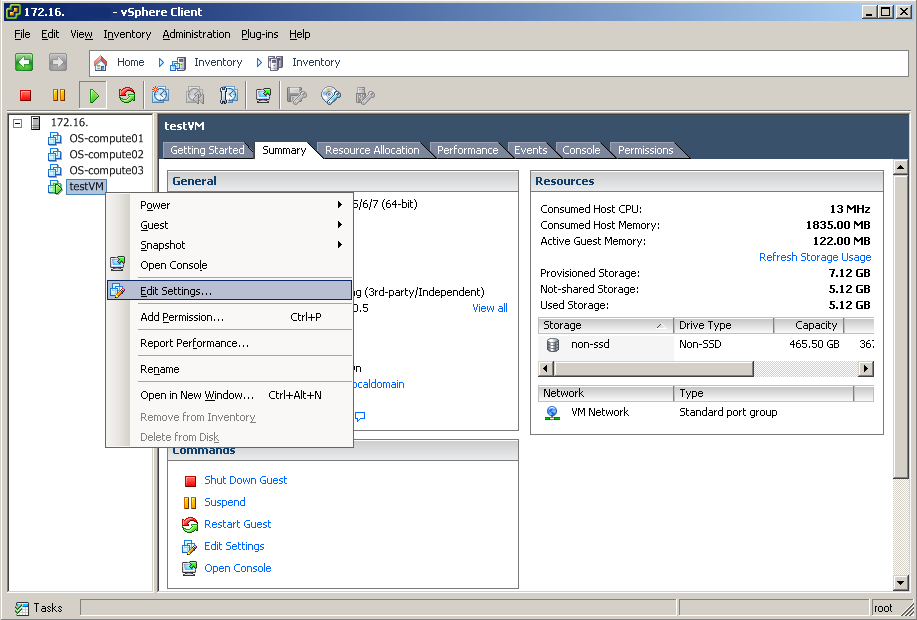Click the Suspend command link
This screenshot has width=917, height=620.
tap(225, 502)
